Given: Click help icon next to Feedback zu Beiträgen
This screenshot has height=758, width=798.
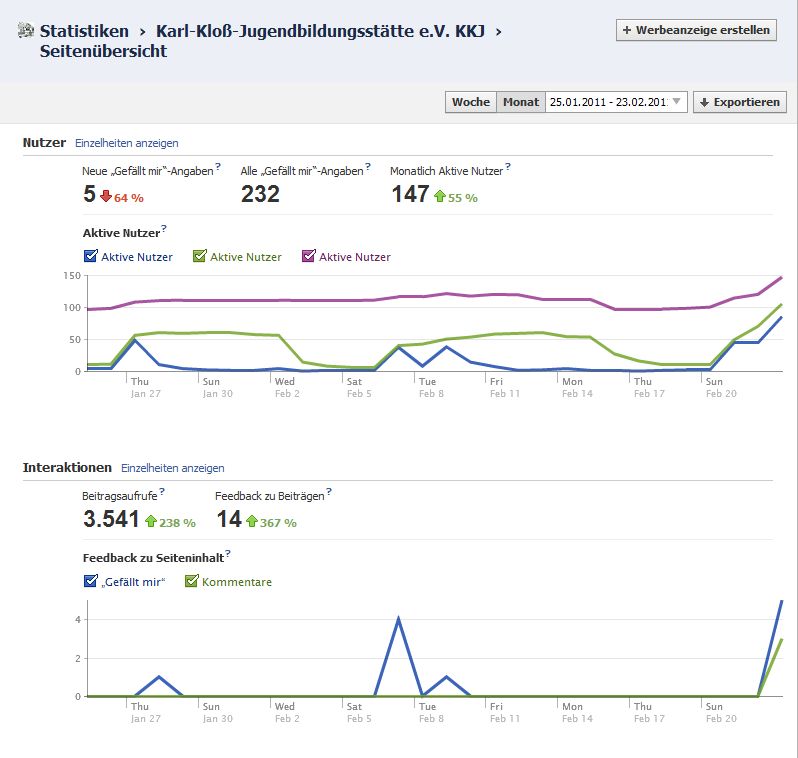Looking at the screenshot, I should [330, 492].
